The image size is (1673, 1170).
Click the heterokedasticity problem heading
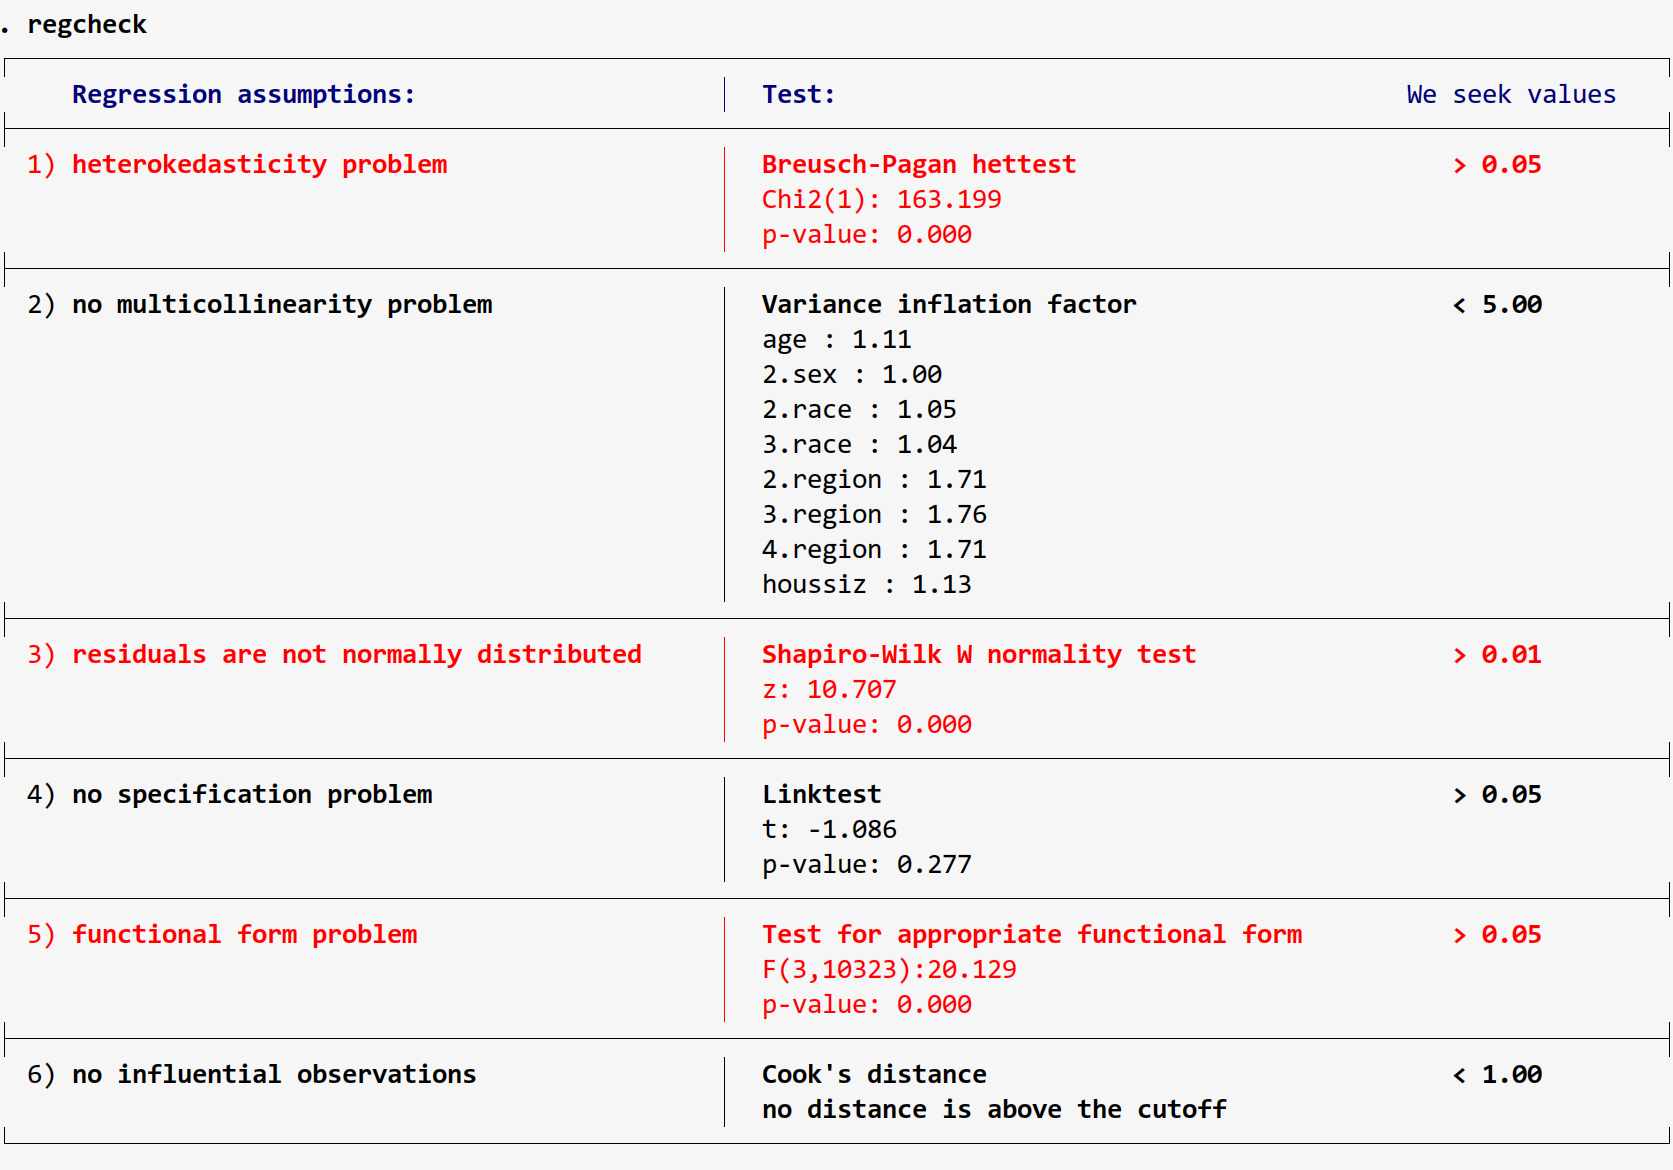coord(258,164)
